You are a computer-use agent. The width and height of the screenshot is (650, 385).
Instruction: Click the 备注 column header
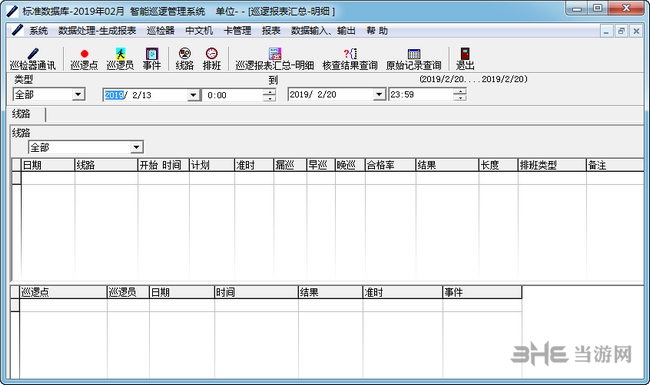point(615,165)
